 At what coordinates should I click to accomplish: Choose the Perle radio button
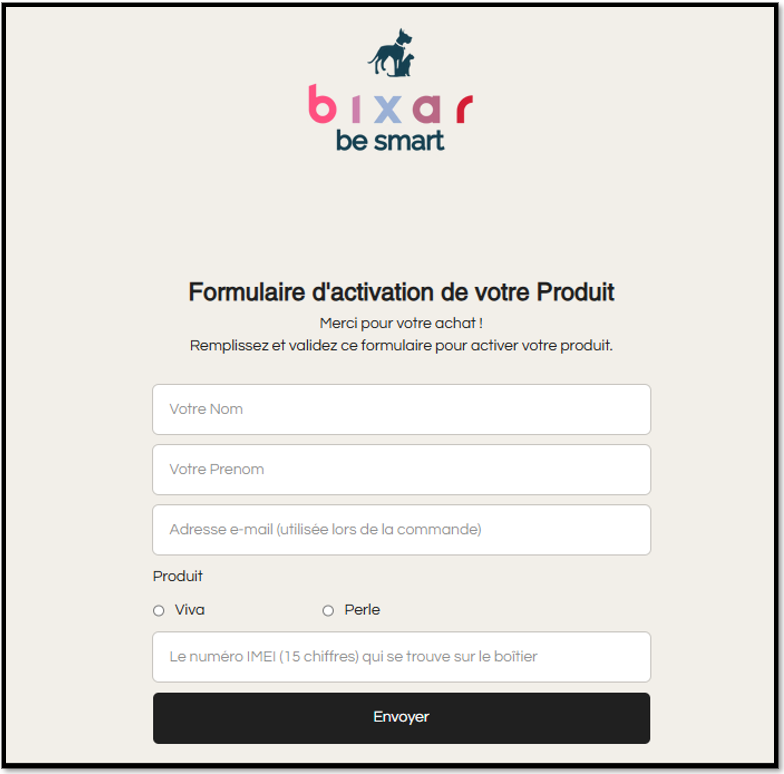tap(328, 611)
